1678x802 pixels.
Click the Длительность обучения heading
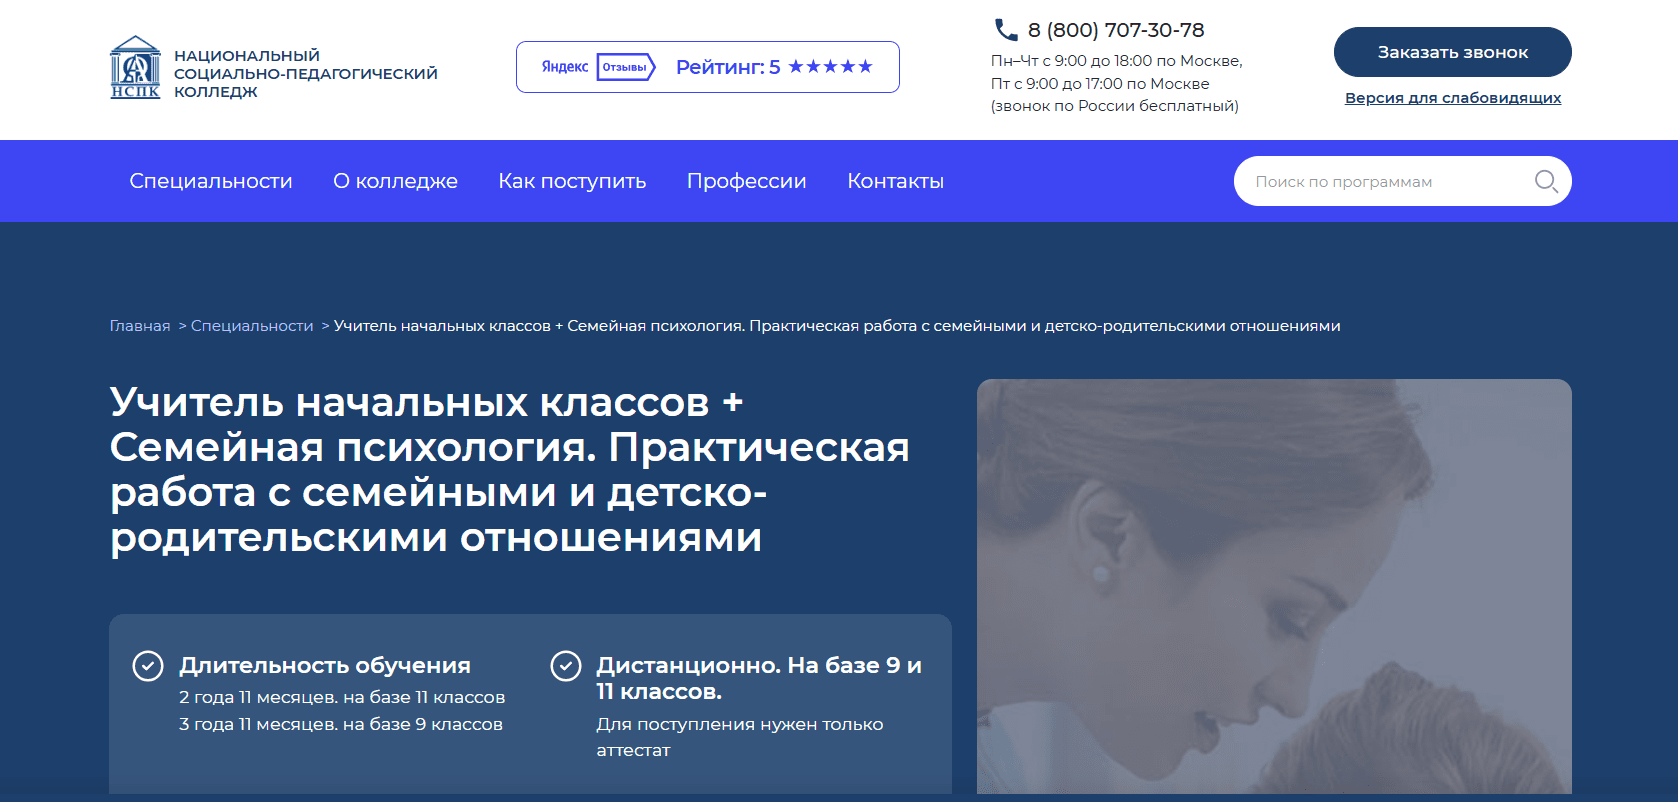[x=325, y=665]
